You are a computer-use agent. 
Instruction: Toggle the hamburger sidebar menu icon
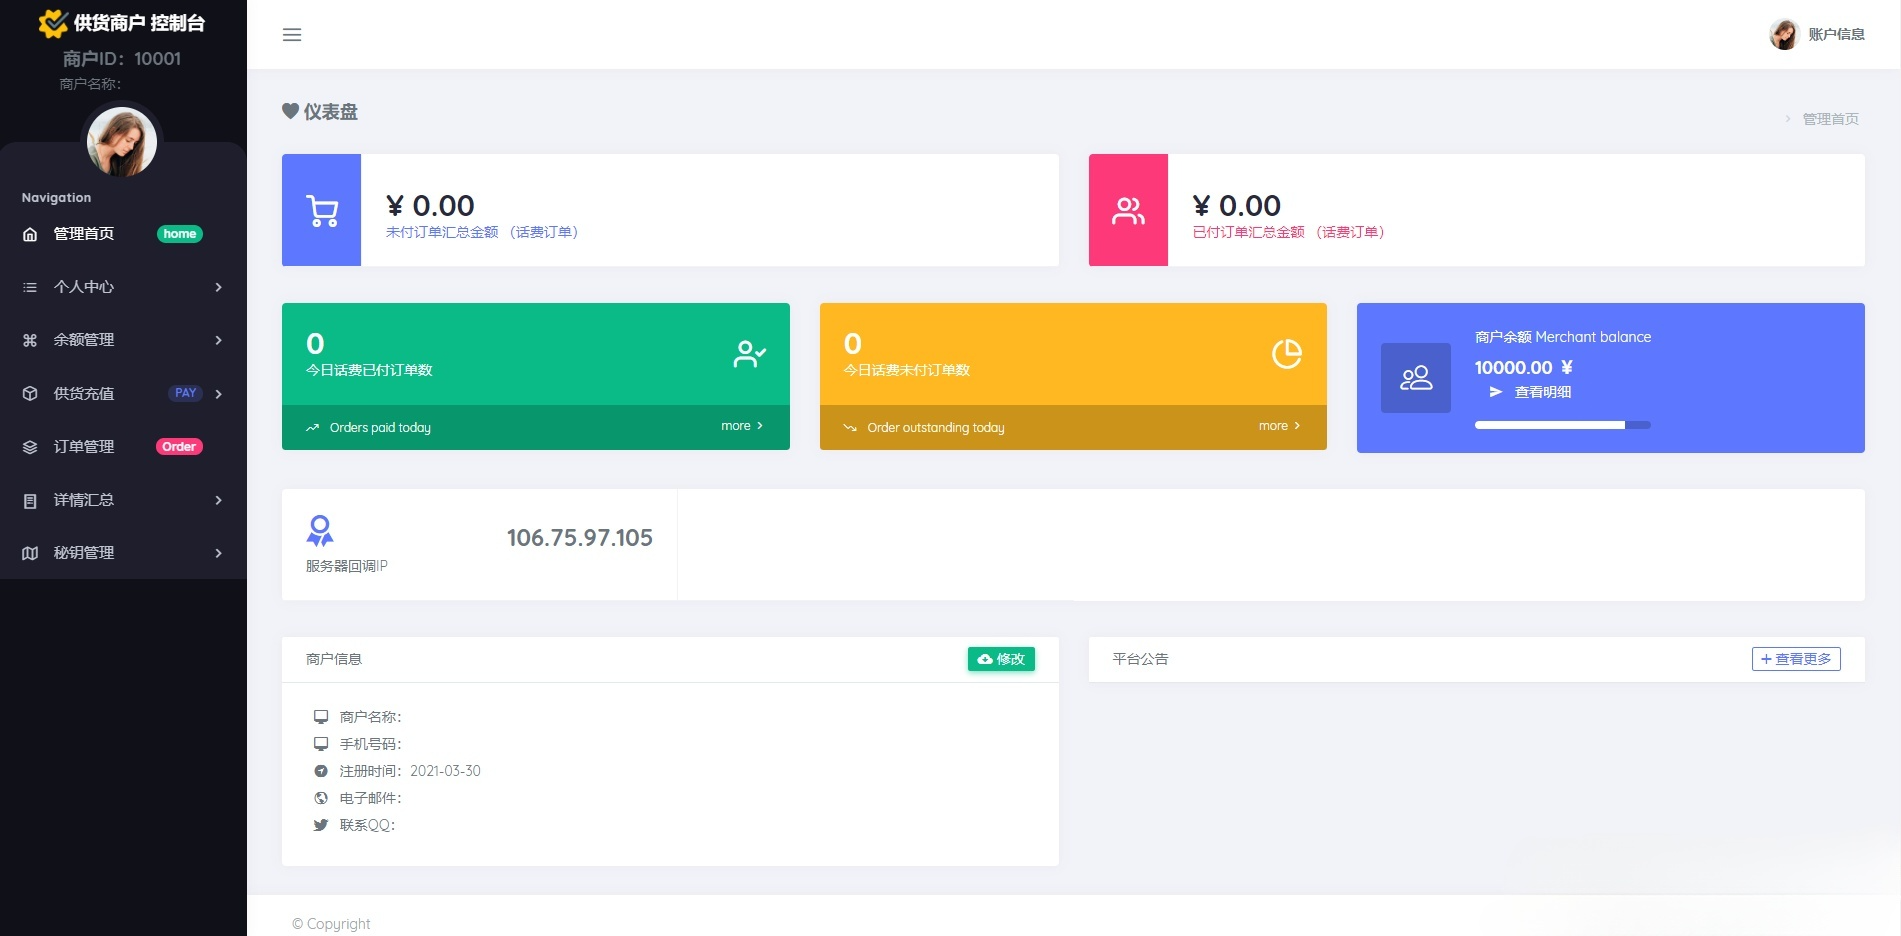pyautogui.click(x=292, y=35)
